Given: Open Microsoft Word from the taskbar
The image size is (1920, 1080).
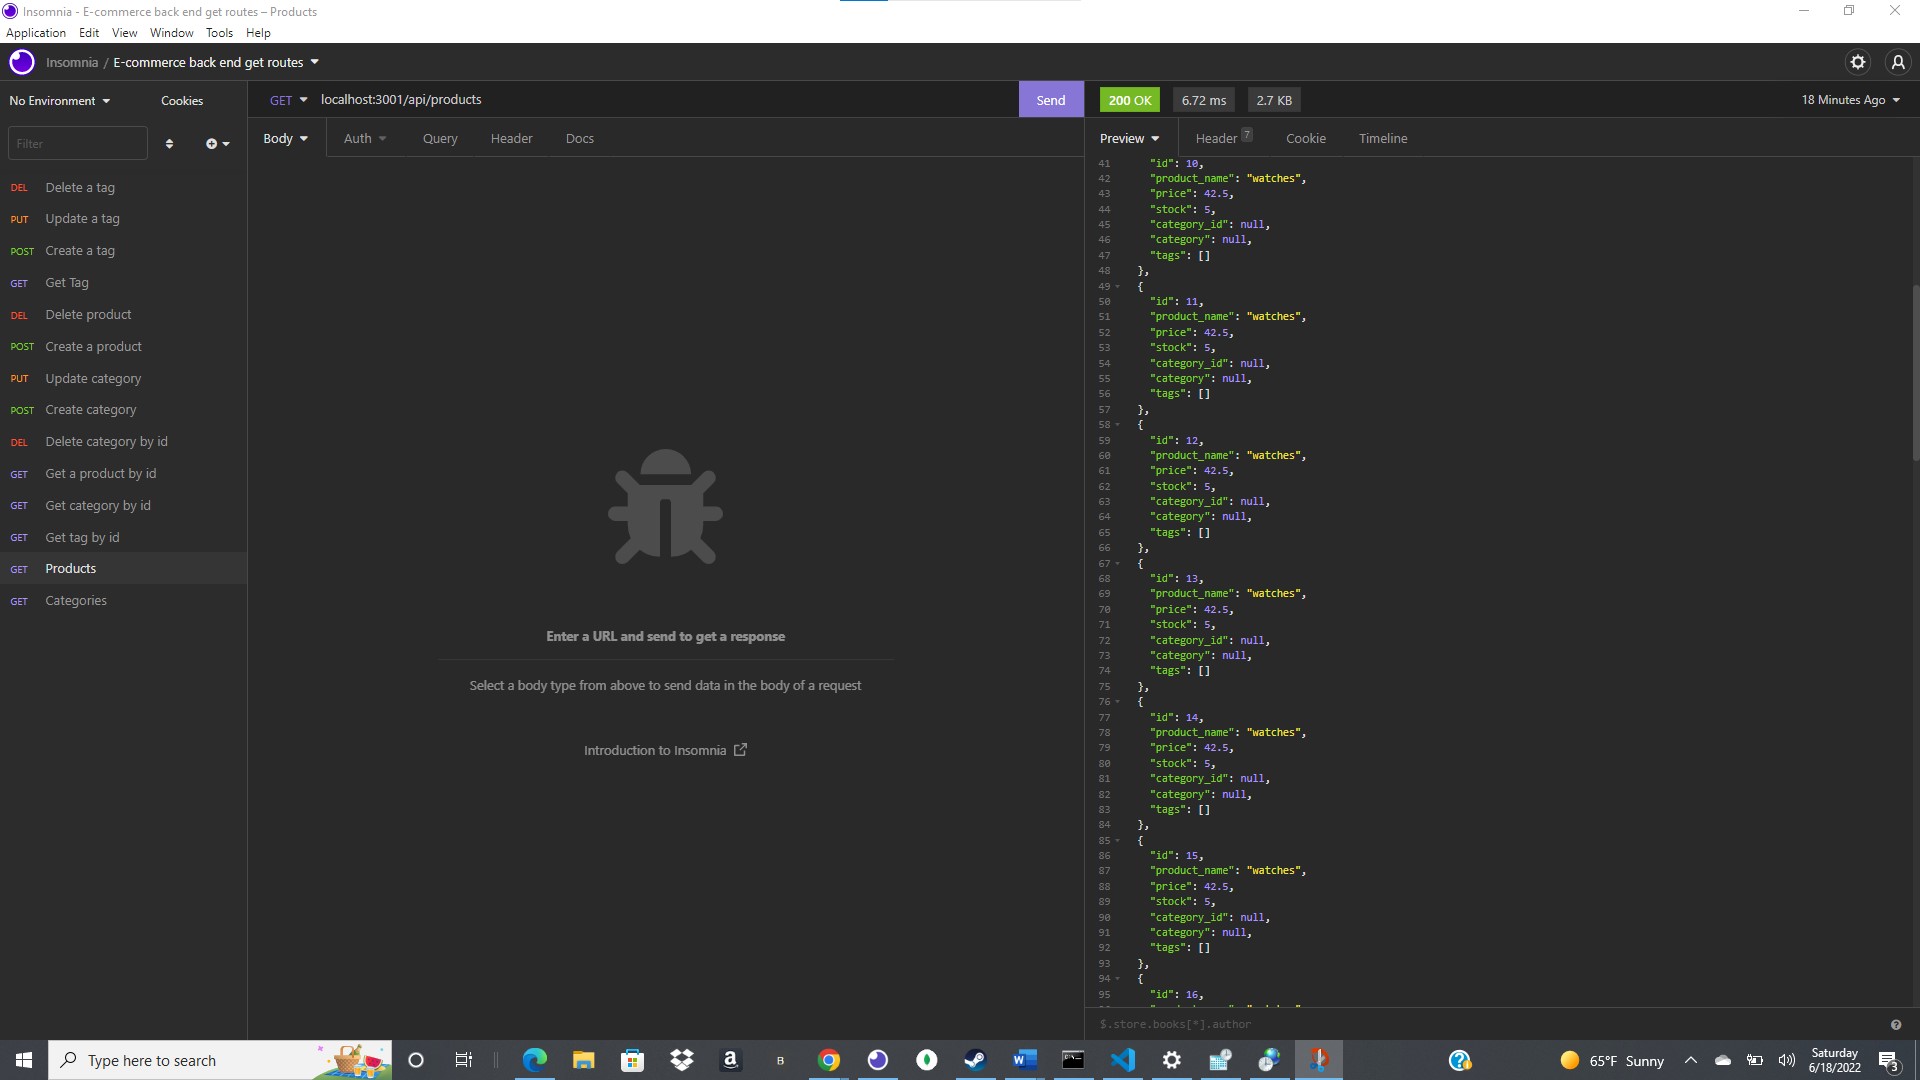Looking at the screenshot, I should click(1025, 1060).
